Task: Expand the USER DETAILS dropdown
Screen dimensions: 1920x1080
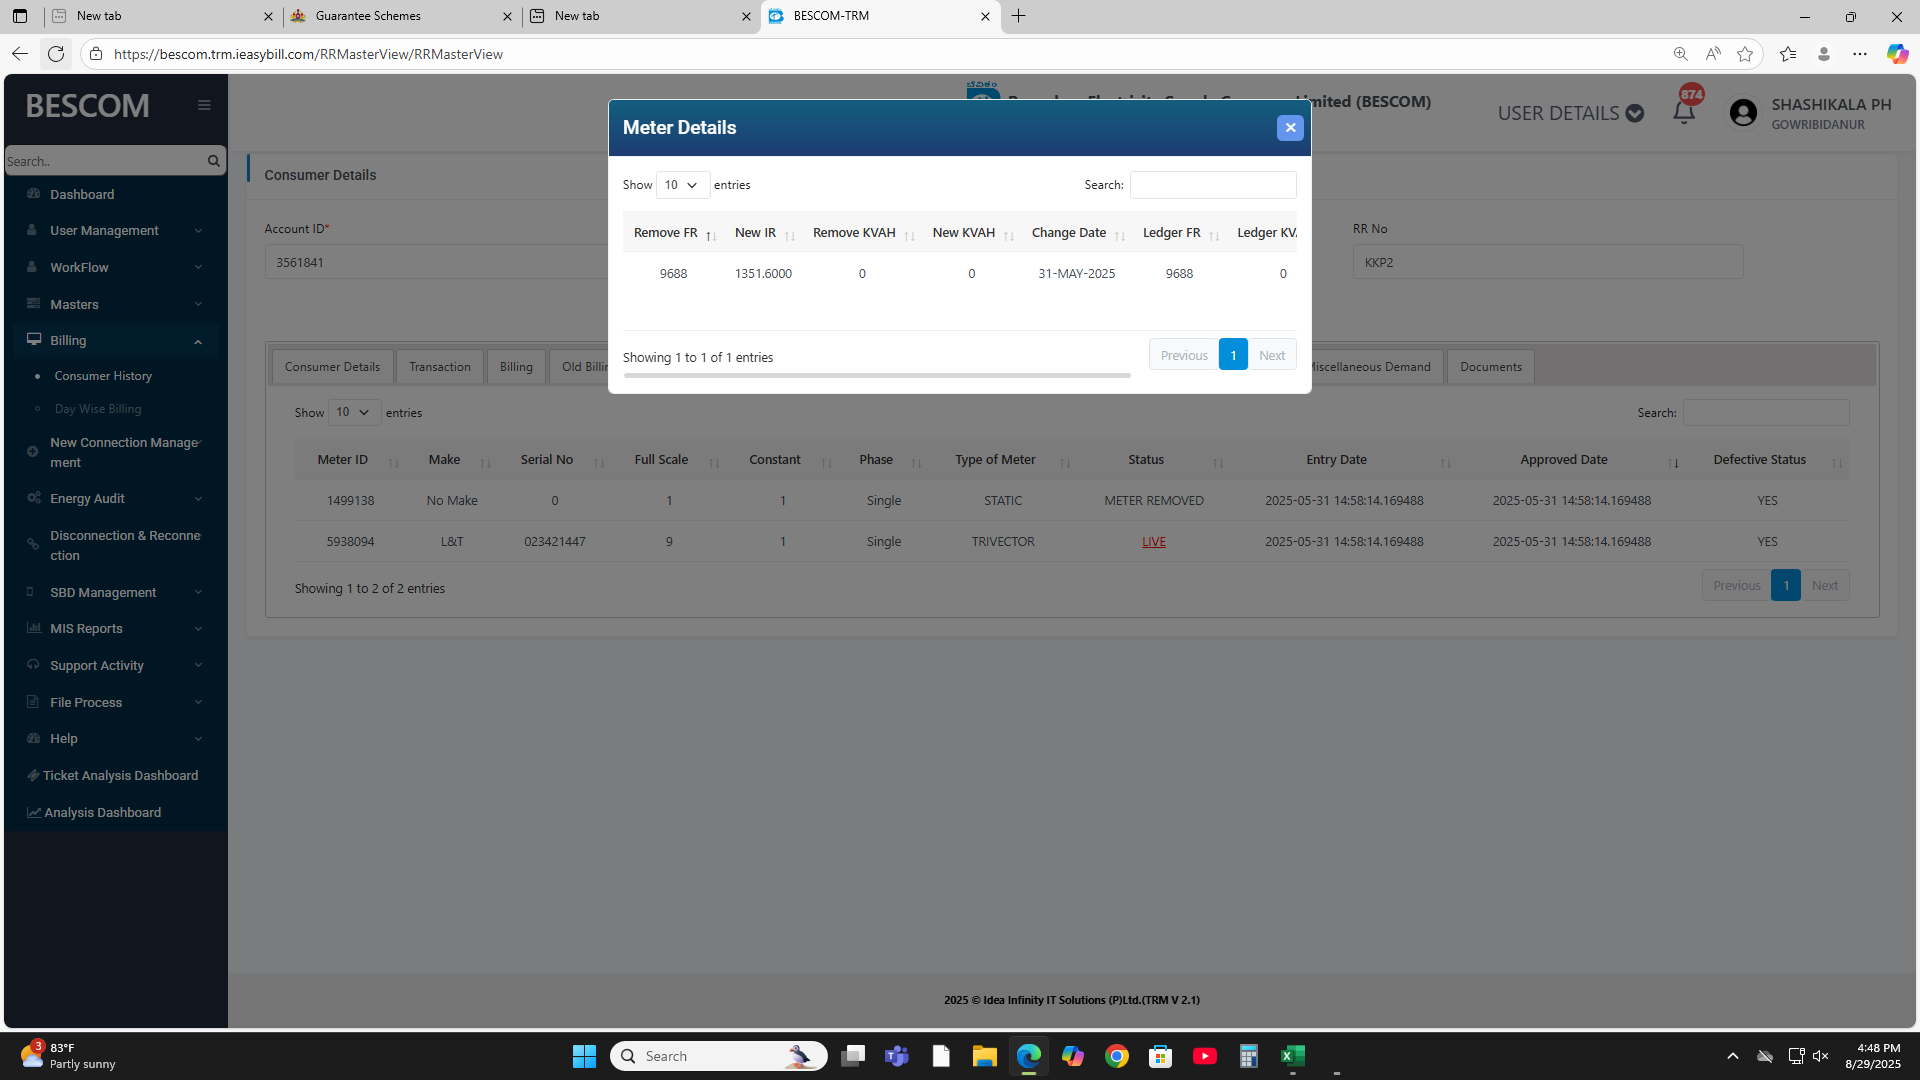Action: click(x=1570, y=113)
